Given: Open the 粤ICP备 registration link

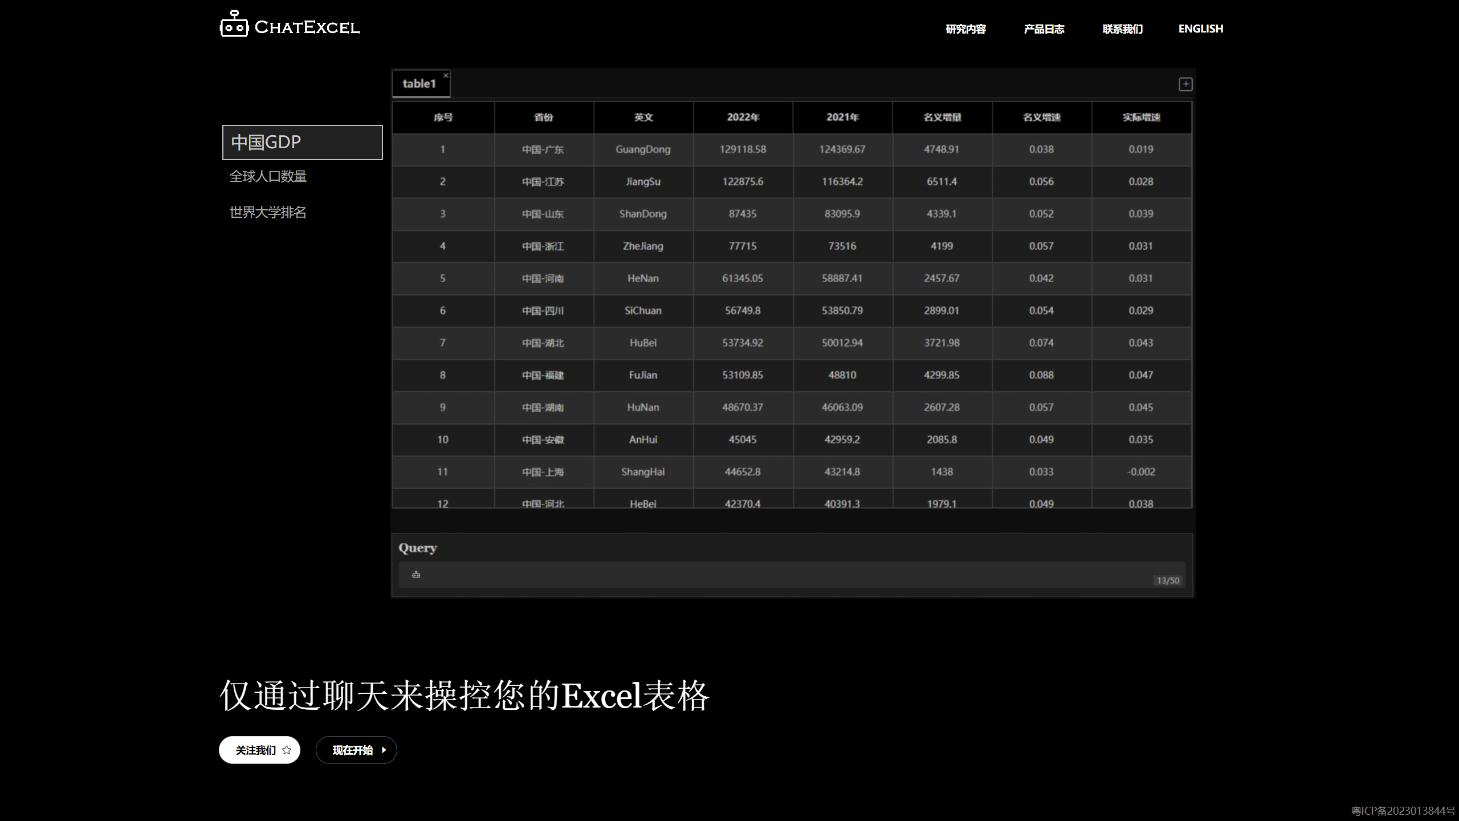Looking at the screenshot, I should (1403, 811).
